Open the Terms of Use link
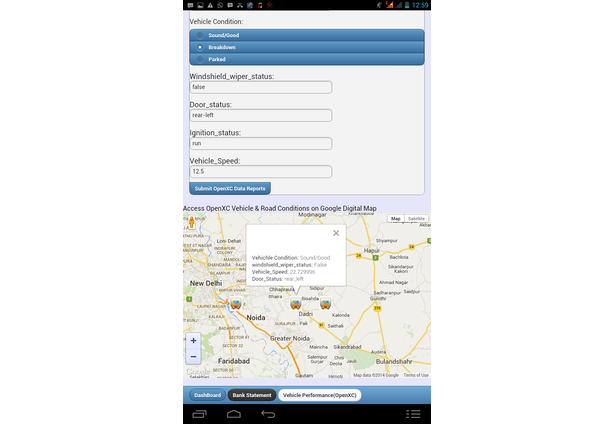The width and height of the screenshot is (615, 424). coord(416,375)
